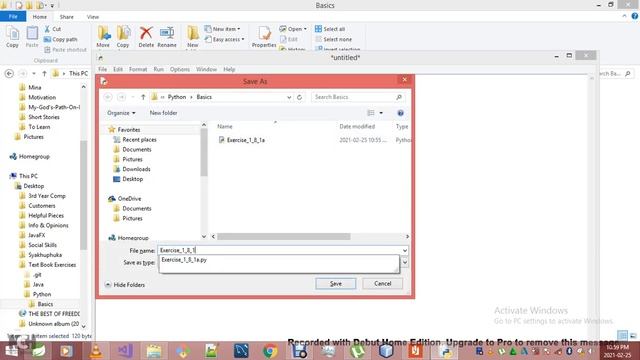Switch to the View ribbon tab
Screen dimensions: 640x360
click(93, 17)
